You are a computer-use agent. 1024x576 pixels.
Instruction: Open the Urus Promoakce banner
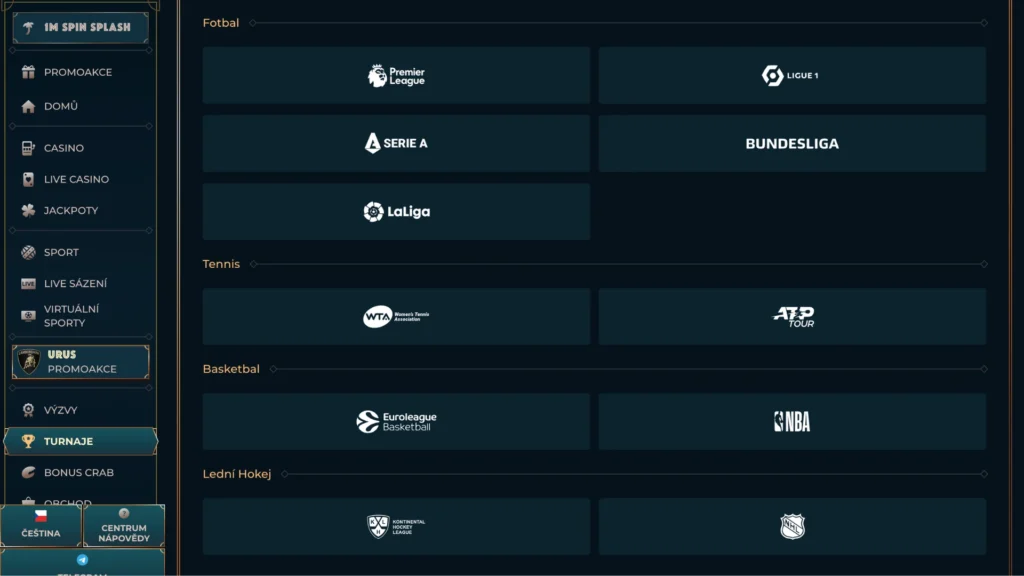(x=80, y=362)
